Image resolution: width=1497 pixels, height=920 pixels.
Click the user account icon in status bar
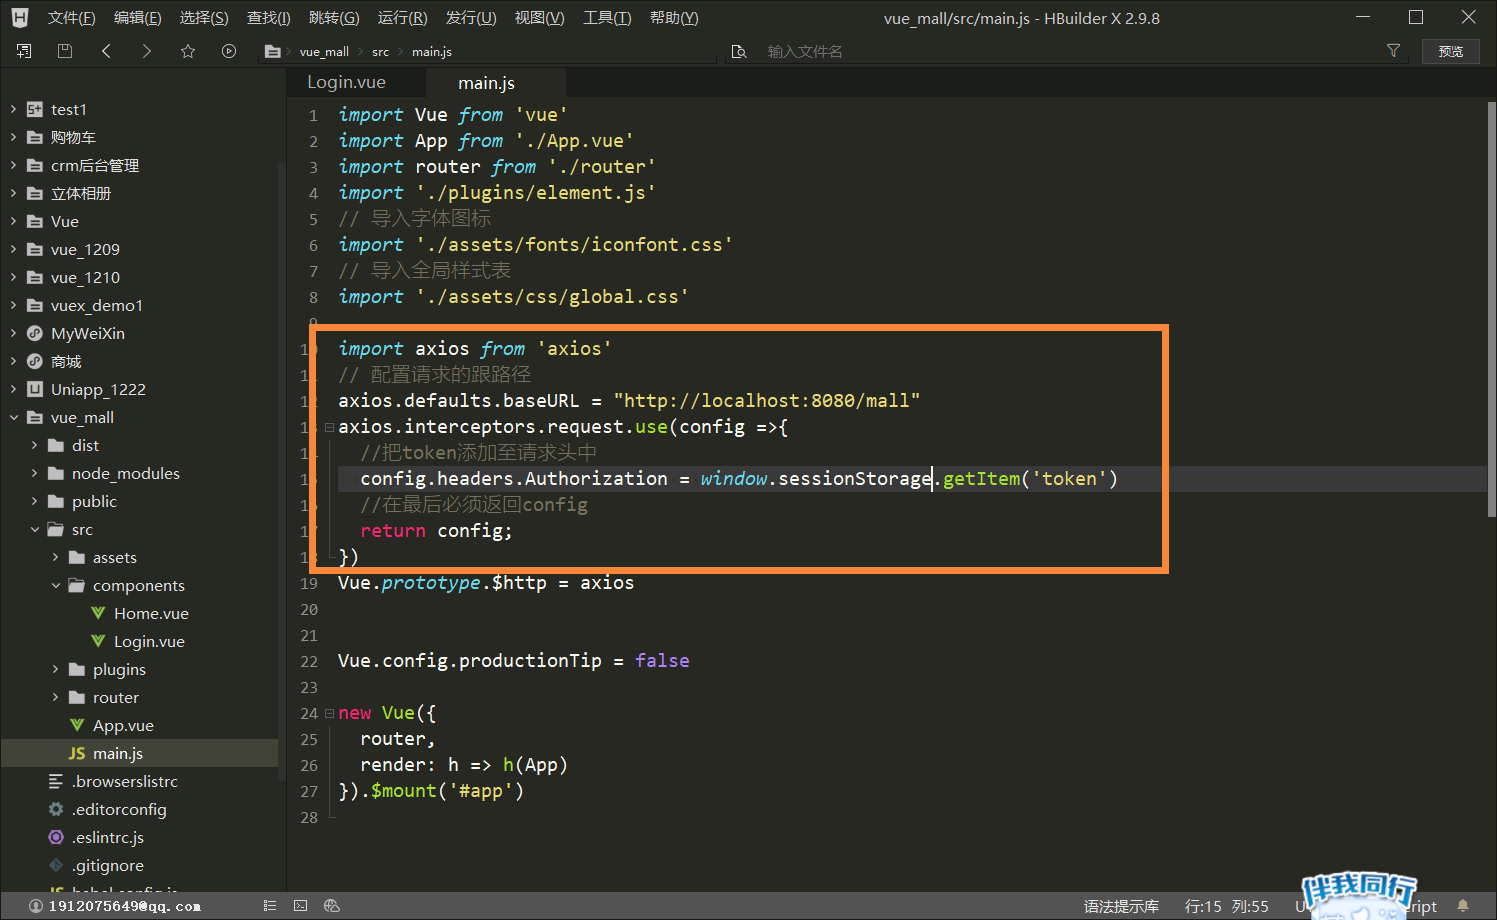[36, 906]
